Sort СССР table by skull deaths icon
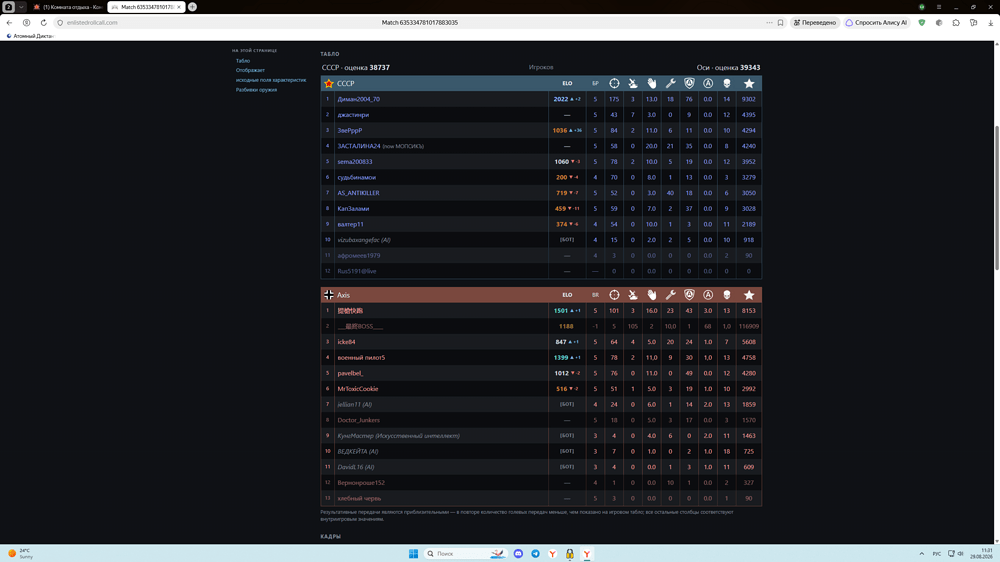Viewport: 1000px width, 562px height. click(726, 84)
